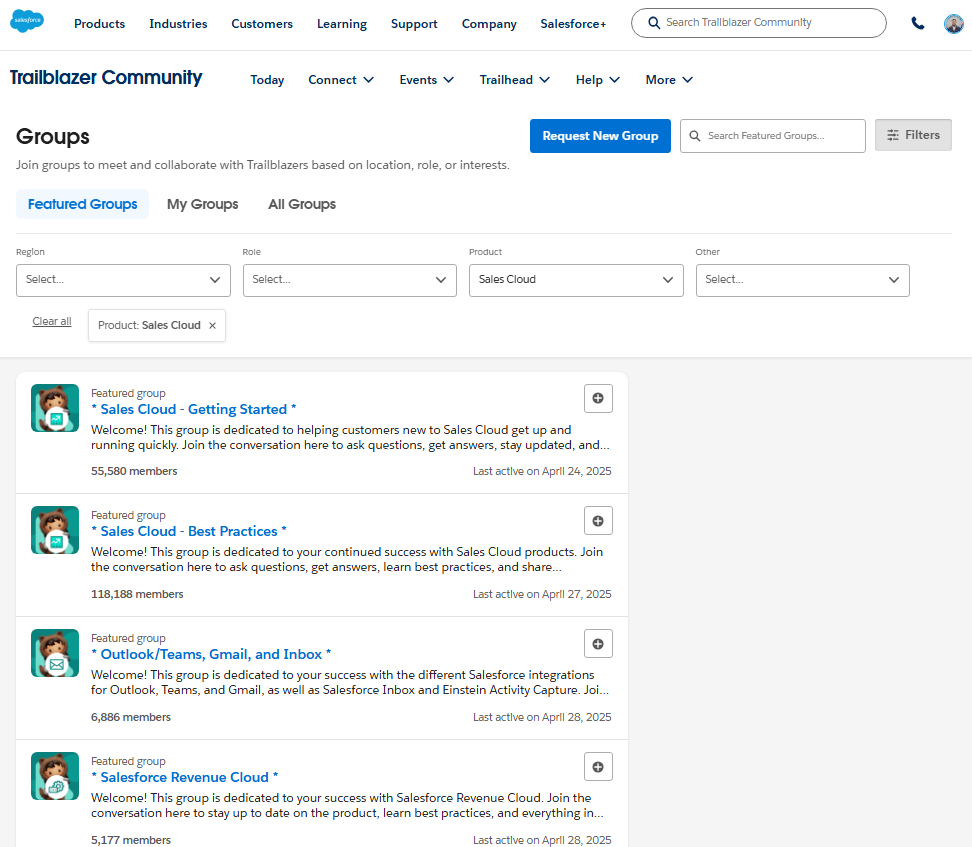Click the Clear all filters link
The width and height of the screenshot is (972, 847).
[52, 321]
